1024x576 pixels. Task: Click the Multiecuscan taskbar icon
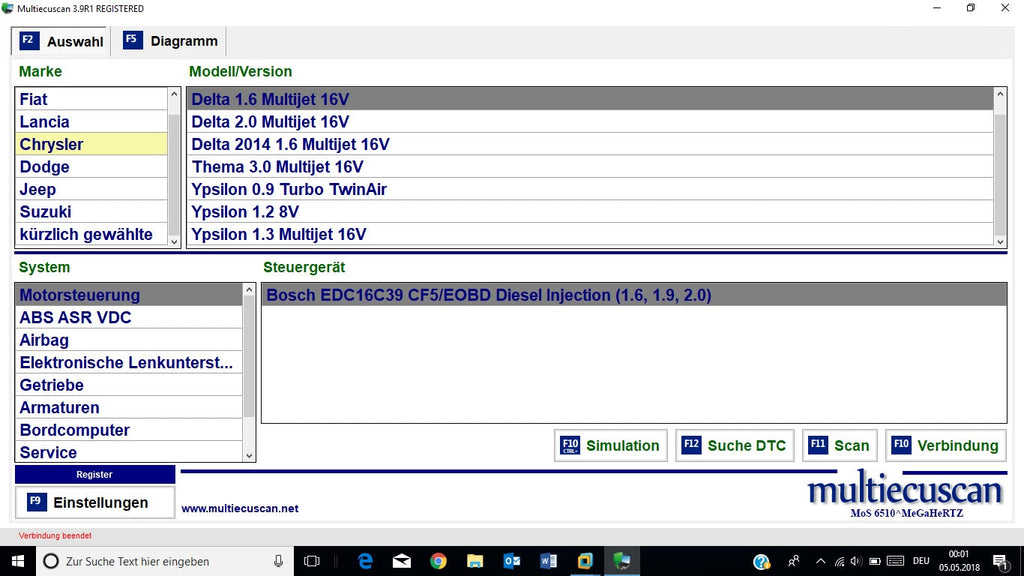click(622, 561)
